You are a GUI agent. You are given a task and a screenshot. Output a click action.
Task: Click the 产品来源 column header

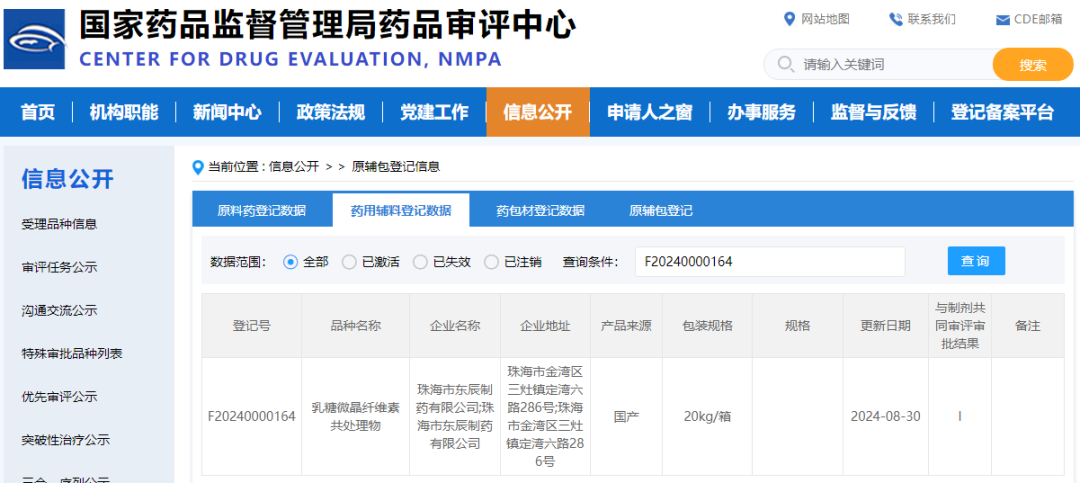[626, 326]
